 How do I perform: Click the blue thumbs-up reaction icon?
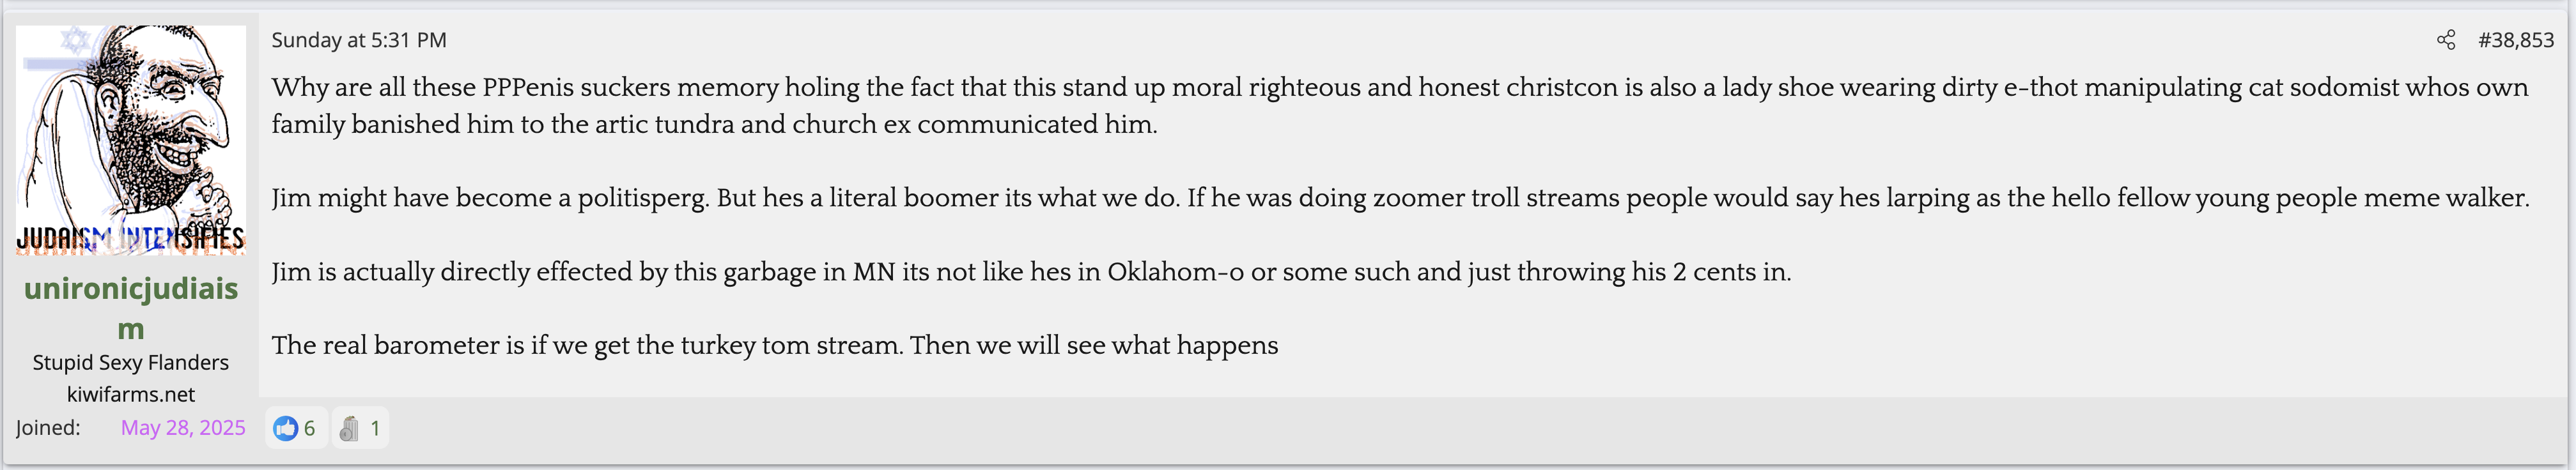285,429
